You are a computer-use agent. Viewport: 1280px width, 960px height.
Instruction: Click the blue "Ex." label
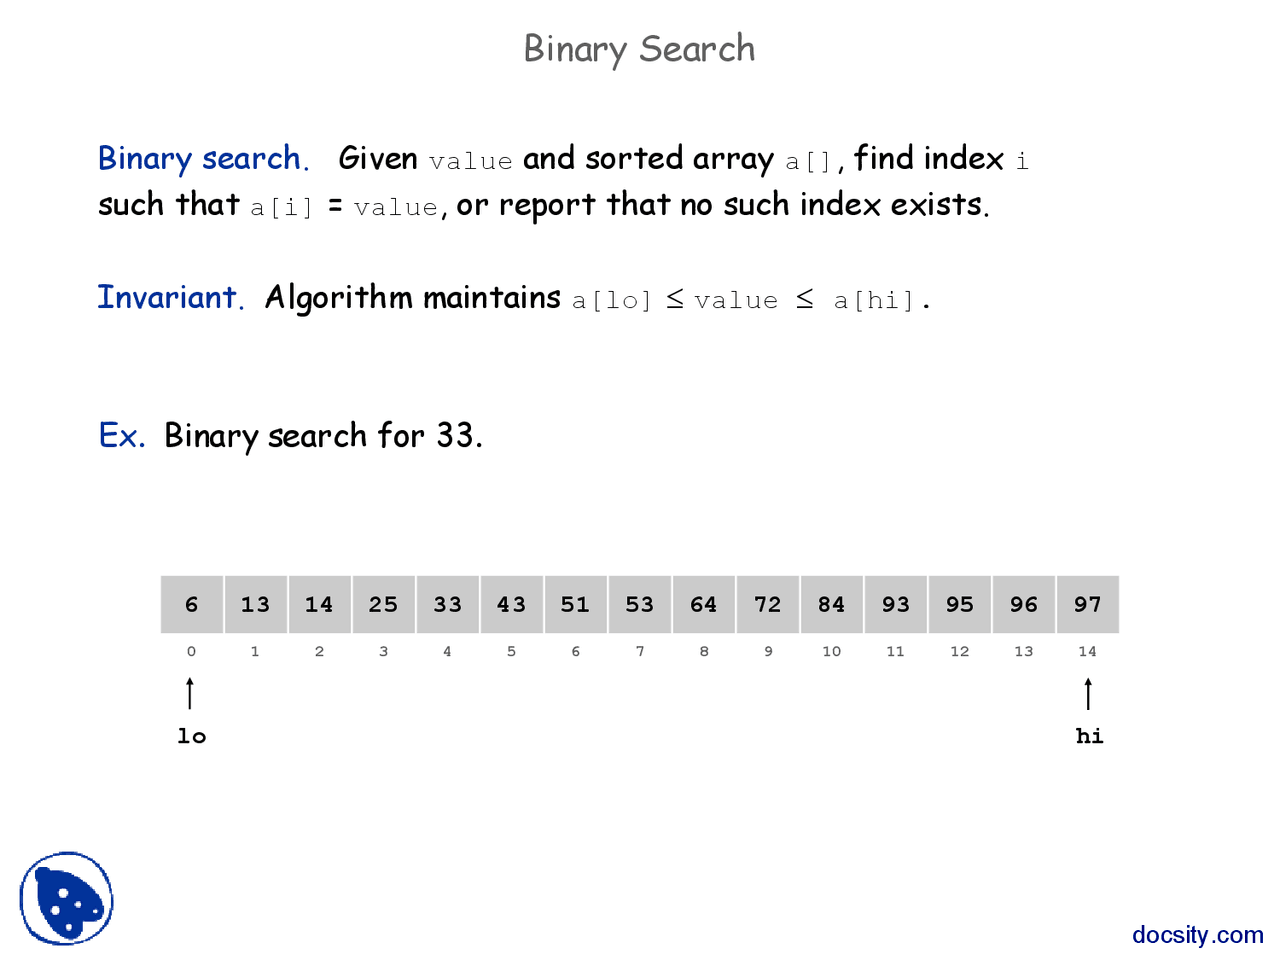pyautogui.click(x=122, y=436)
